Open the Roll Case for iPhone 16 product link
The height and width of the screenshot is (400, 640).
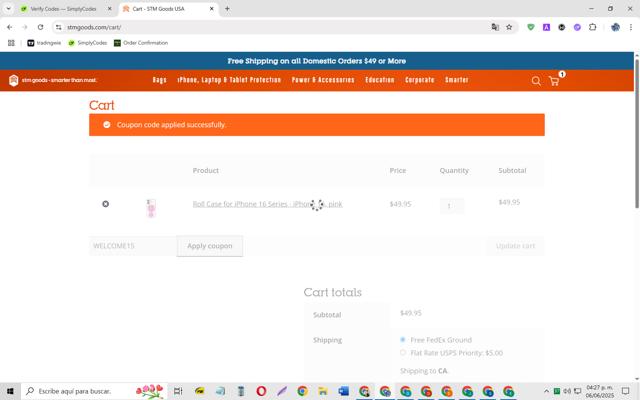click(x=267, y=204)
